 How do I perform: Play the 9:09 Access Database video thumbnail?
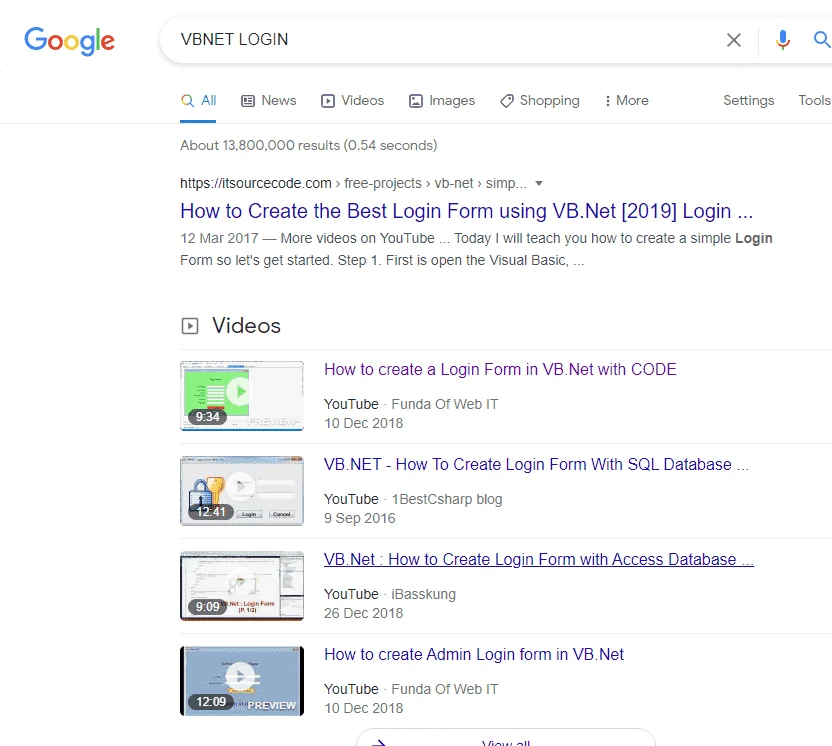[x=242, y=586]
